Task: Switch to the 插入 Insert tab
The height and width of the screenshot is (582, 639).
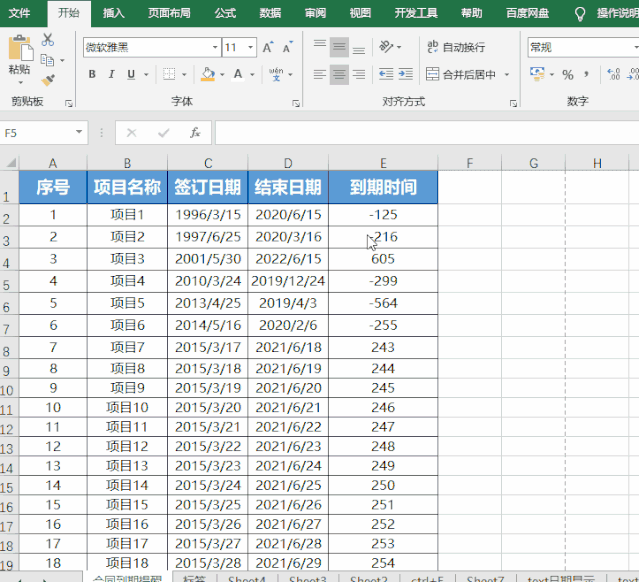Action: point(113,13)
